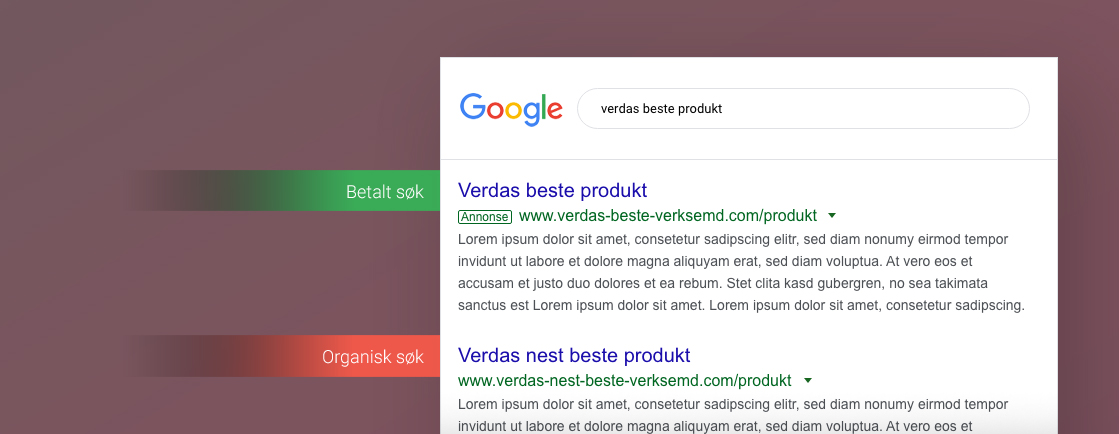Click the red letter e in Google logo

553,110
